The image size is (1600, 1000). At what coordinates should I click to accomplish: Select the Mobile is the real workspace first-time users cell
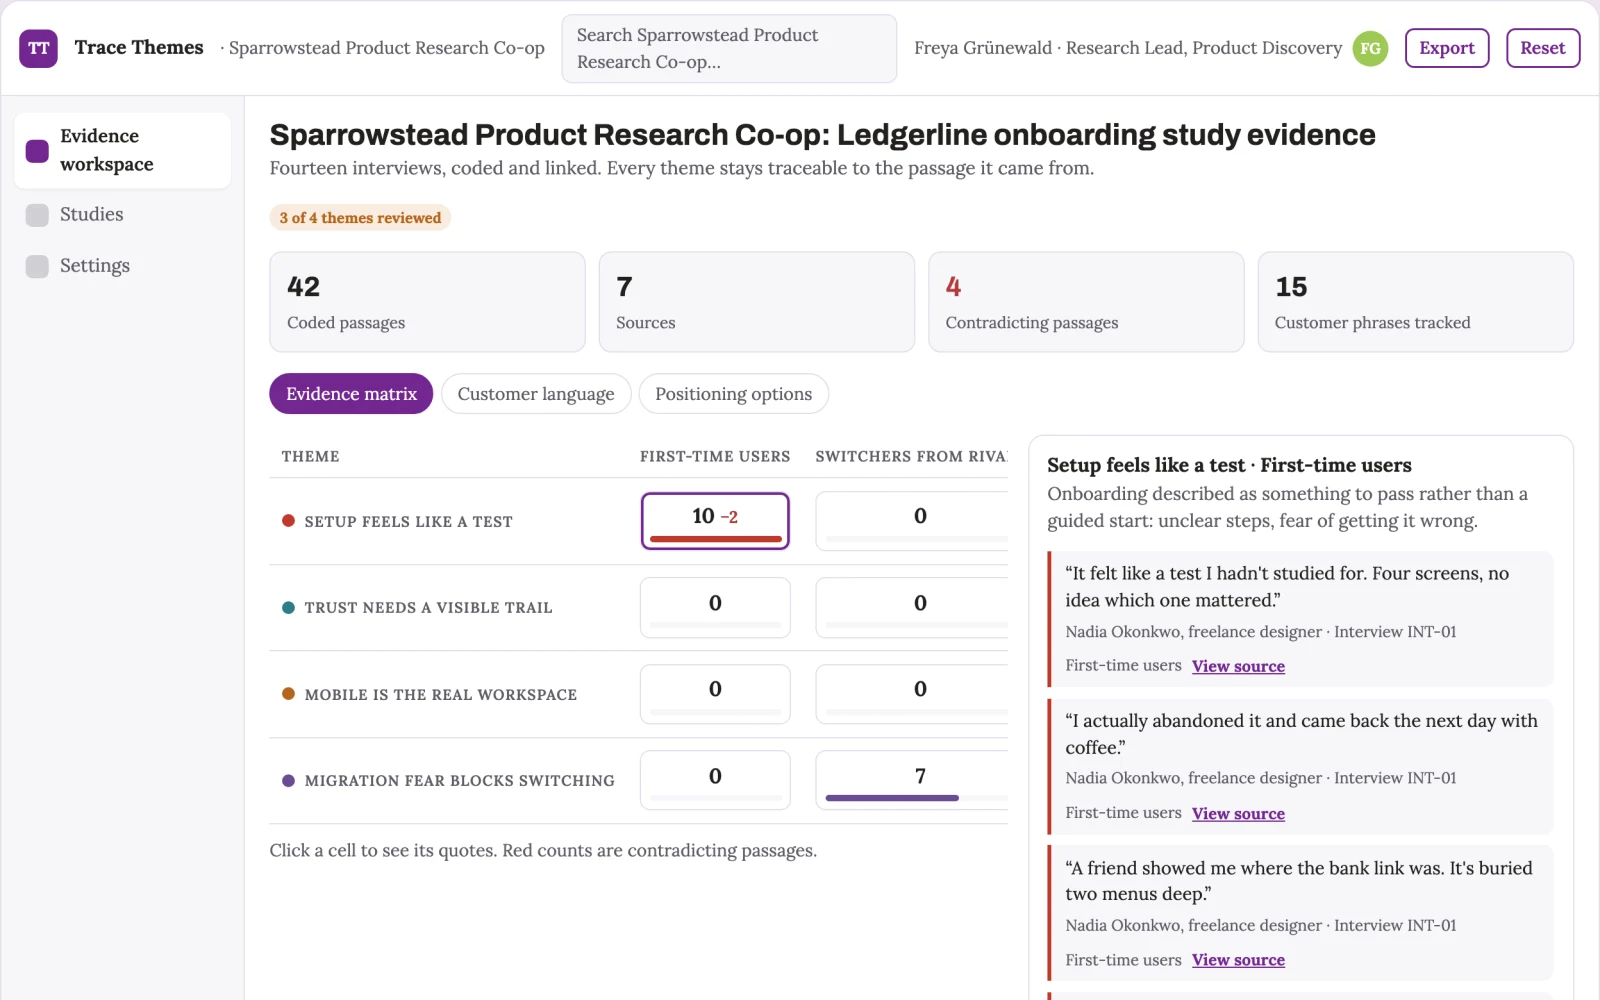pyautogui.click(x=715, y=694)
